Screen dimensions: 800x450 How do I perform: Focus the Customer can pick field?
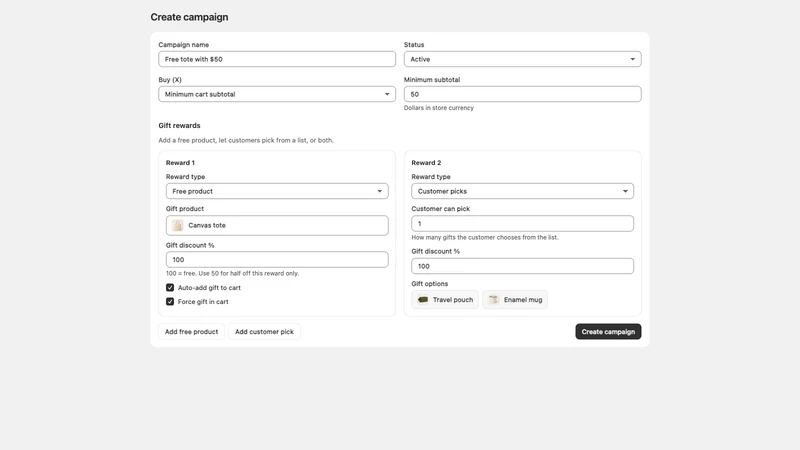(522, 223)
